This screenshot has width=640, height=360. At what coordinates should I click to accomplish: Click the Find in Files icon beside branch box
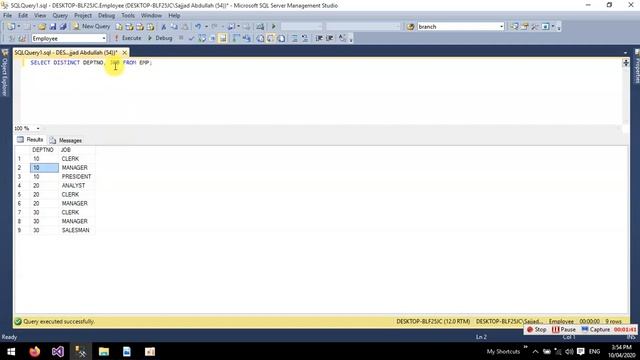[x=411, y=27]
